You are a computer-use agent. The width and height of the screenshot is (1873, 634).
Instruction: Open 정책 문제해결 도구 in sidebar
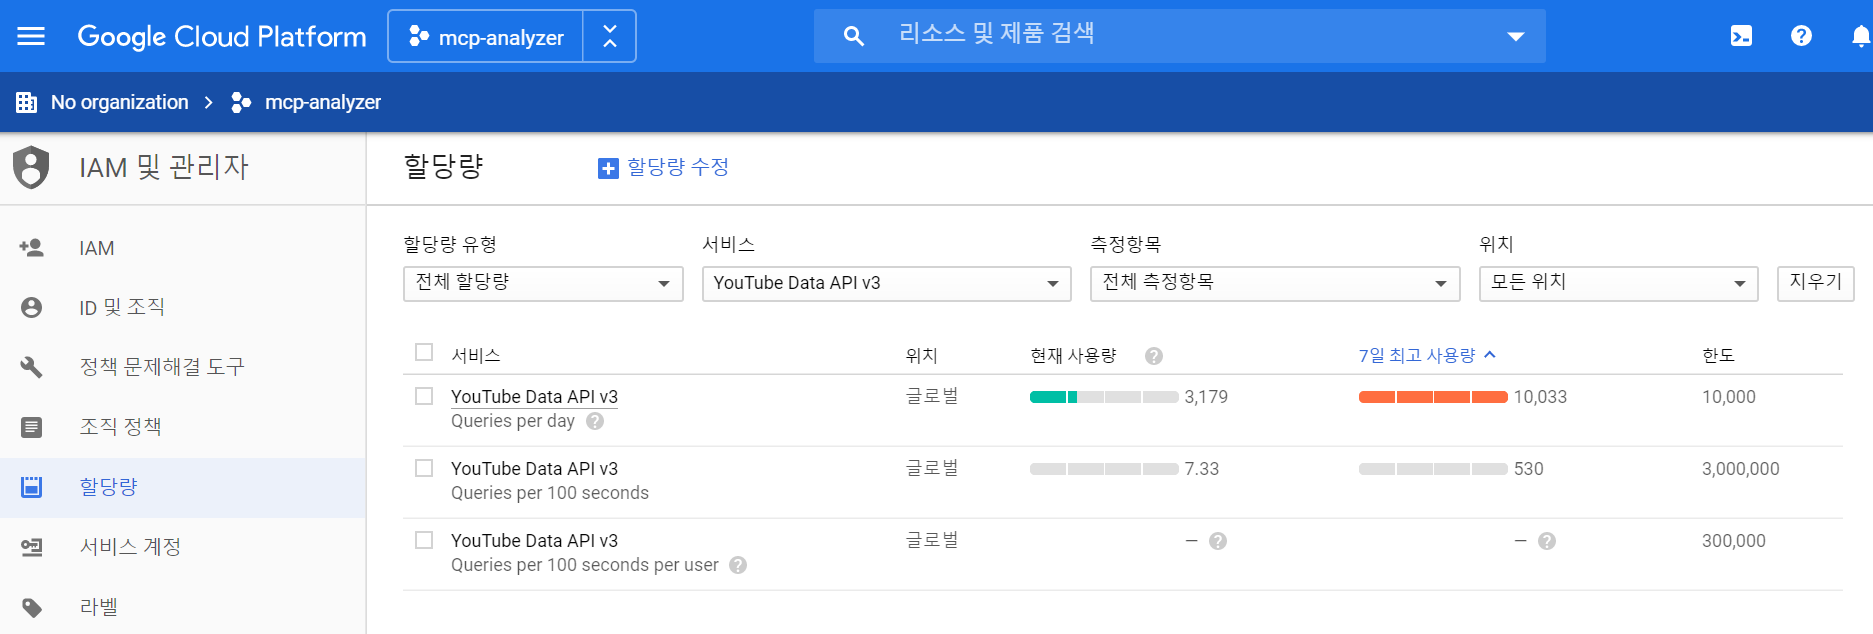pyautogui.click(x=182, y=368)
